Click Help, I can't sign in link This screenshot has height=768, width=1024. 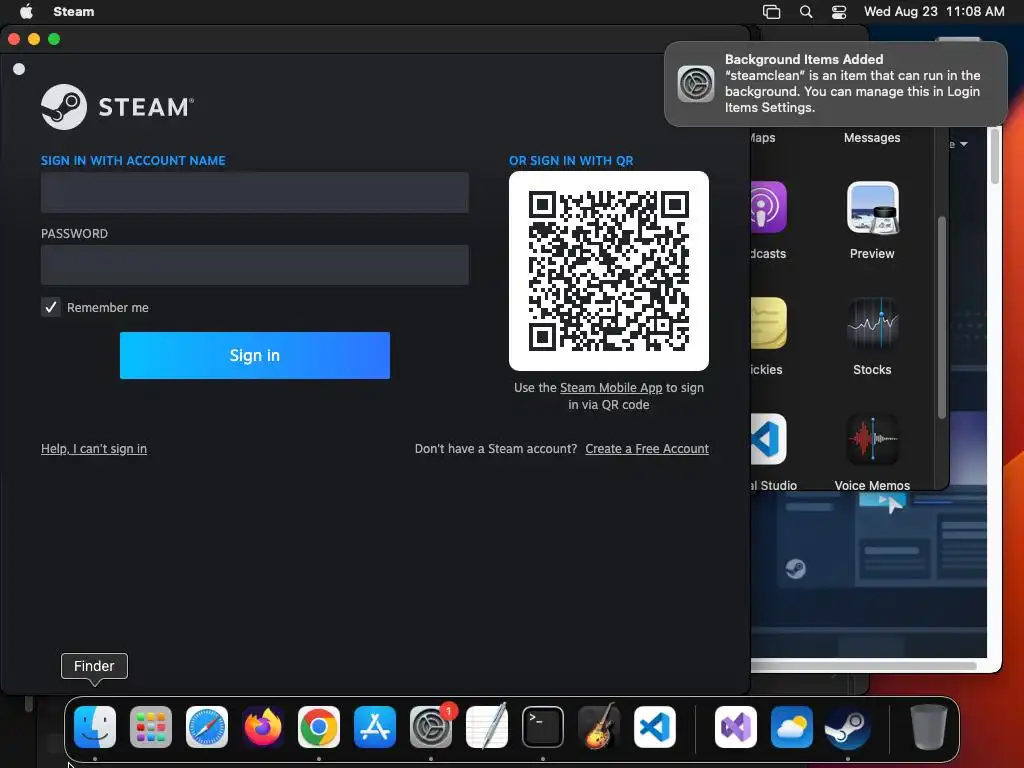(94, 449)
